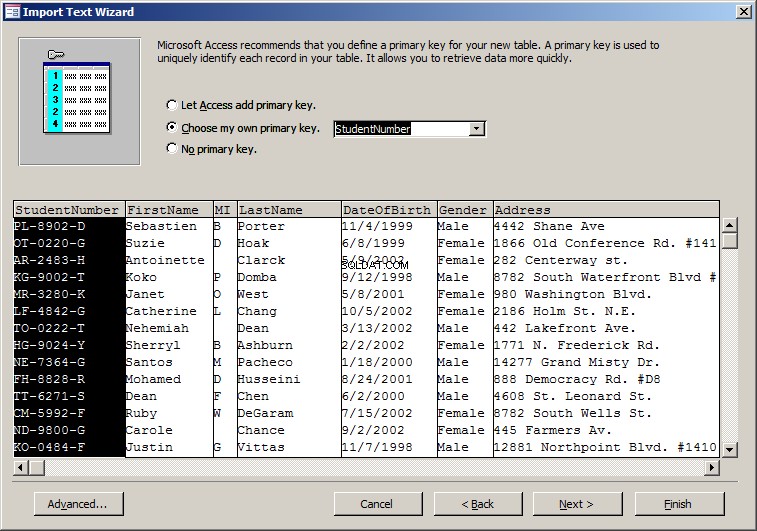Click the Finish button

[x=679, y=504]
